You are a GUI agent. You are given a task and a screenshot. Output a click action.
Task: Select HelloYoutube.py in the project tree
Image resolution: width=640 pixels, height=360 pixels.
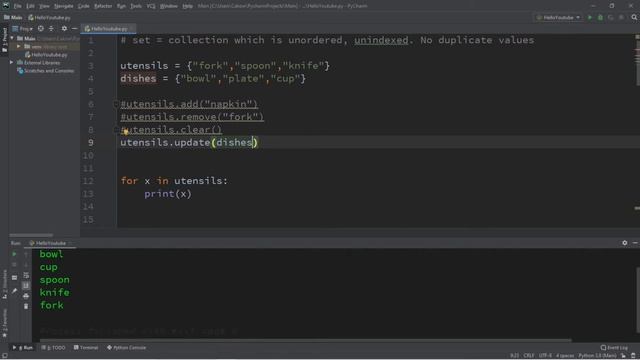click(x=46, y=55)
